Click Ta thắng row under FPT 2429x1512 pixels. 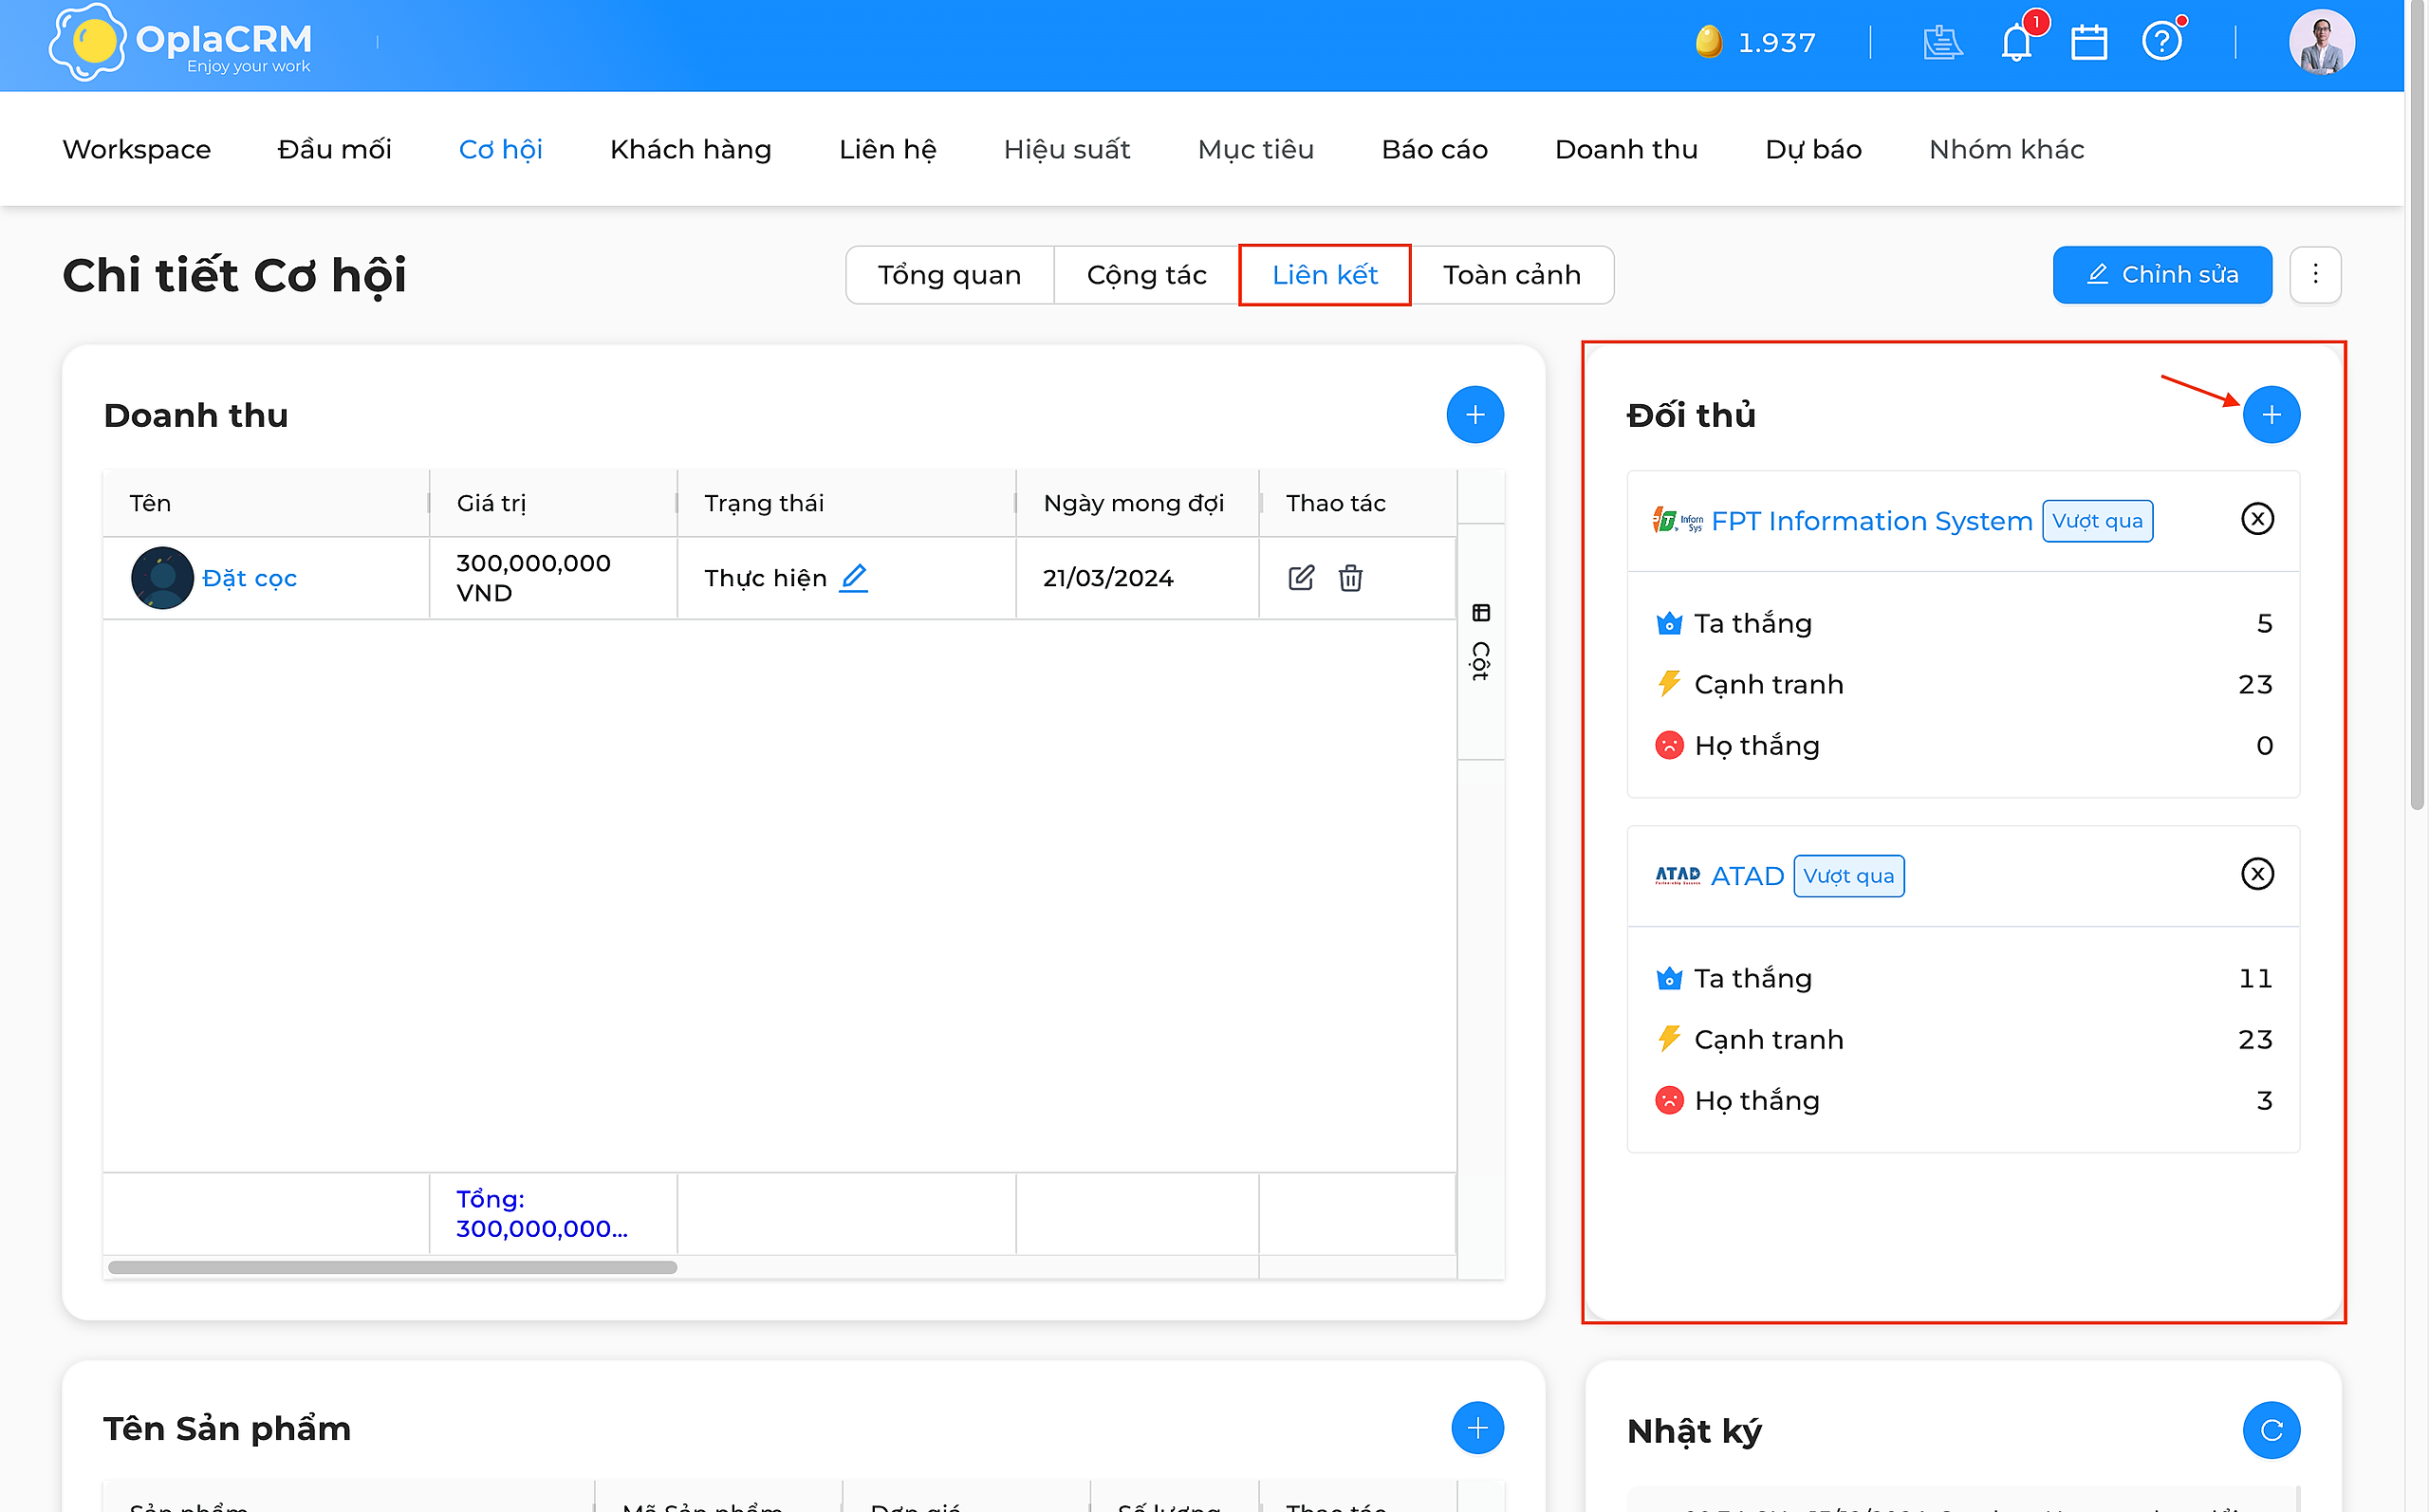[x=1963, y=622]
